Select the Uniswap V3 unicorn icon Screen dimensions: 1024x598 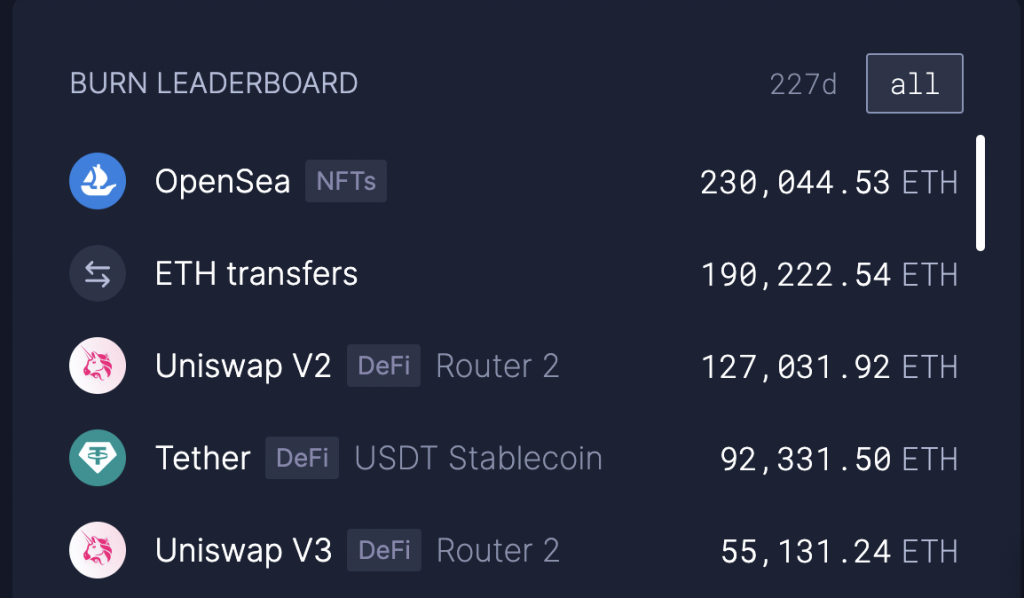[x=97, y=550]
